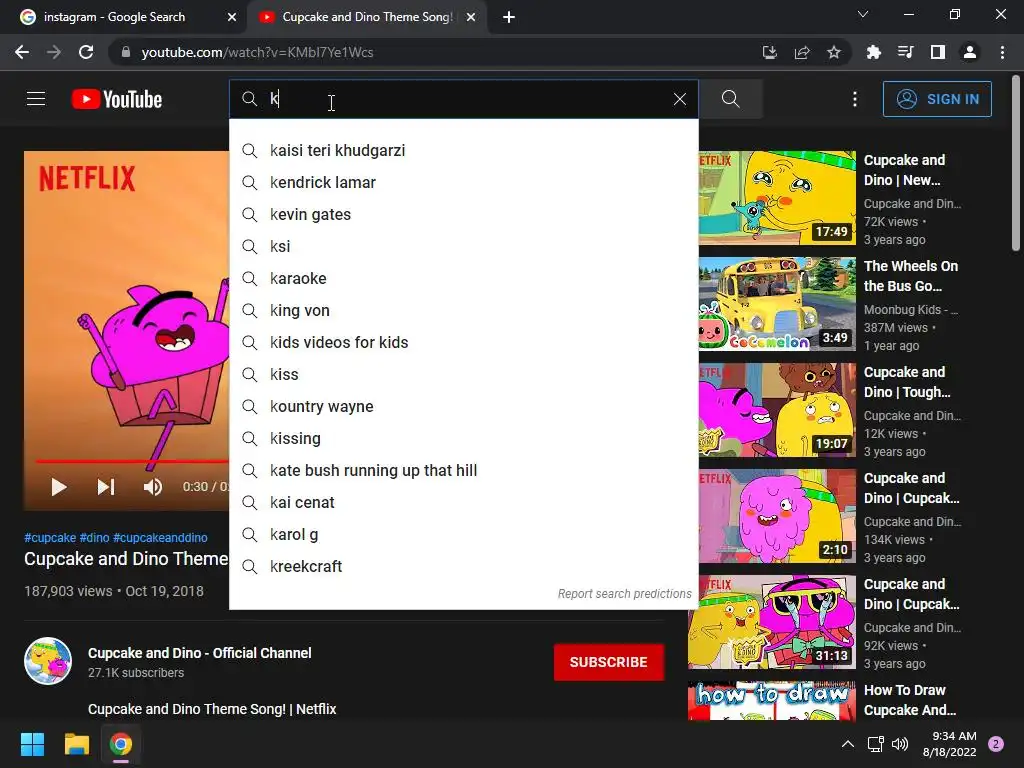Open Cupcake and Dino channel avatar
This screenshot has height=768, width=1024.
tap(48, 661)
